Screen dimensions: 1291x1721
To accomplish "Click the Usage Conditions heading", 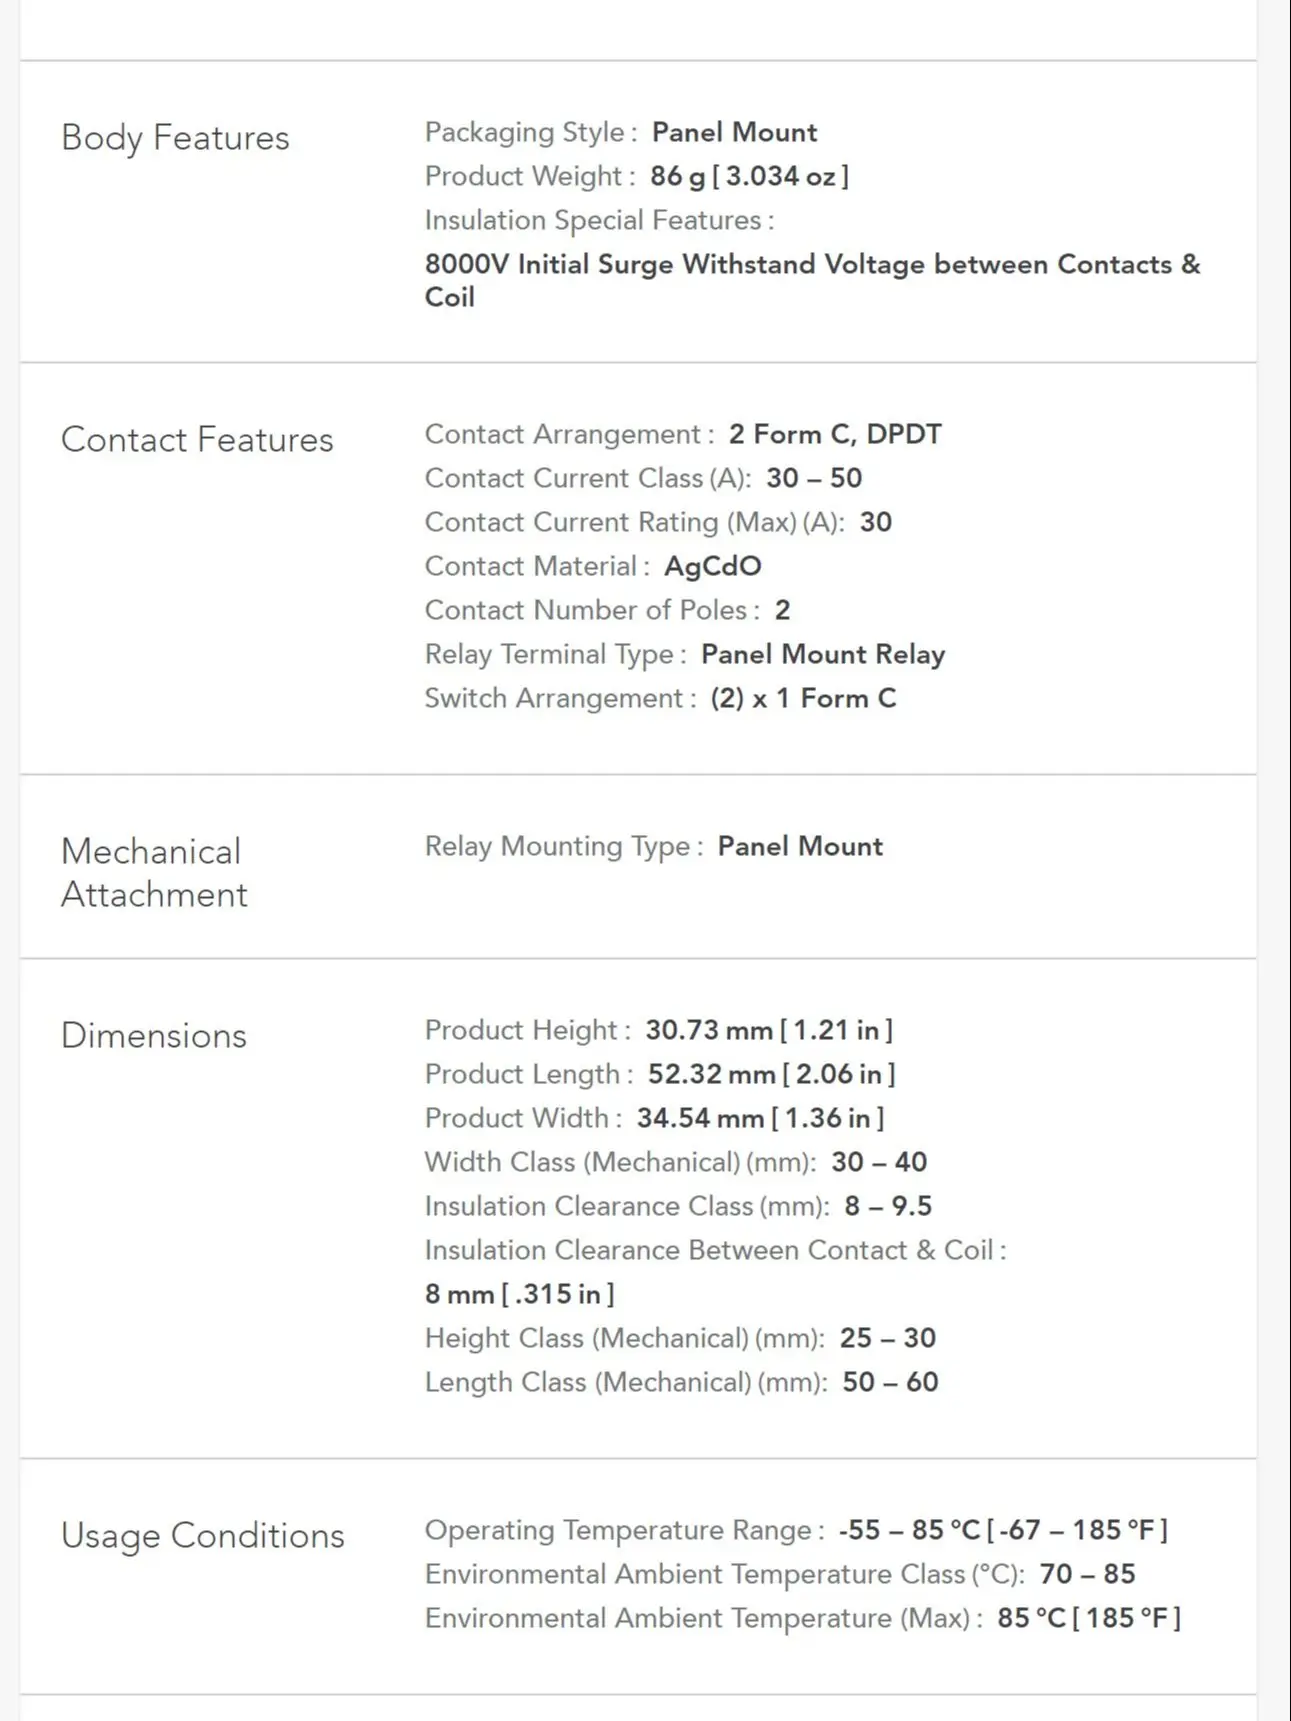I will tap(203, 1535).
